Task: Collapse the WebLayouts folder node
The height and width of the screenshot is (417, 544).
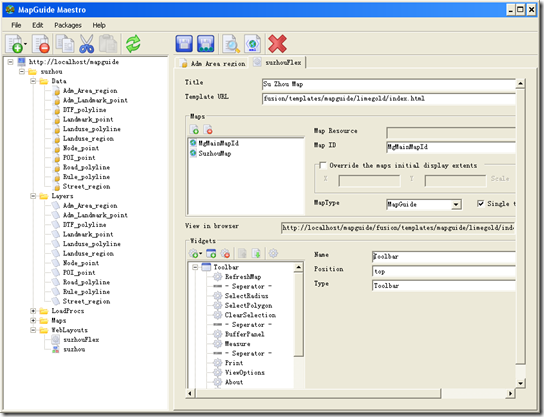Action: [x=33, y=330]
